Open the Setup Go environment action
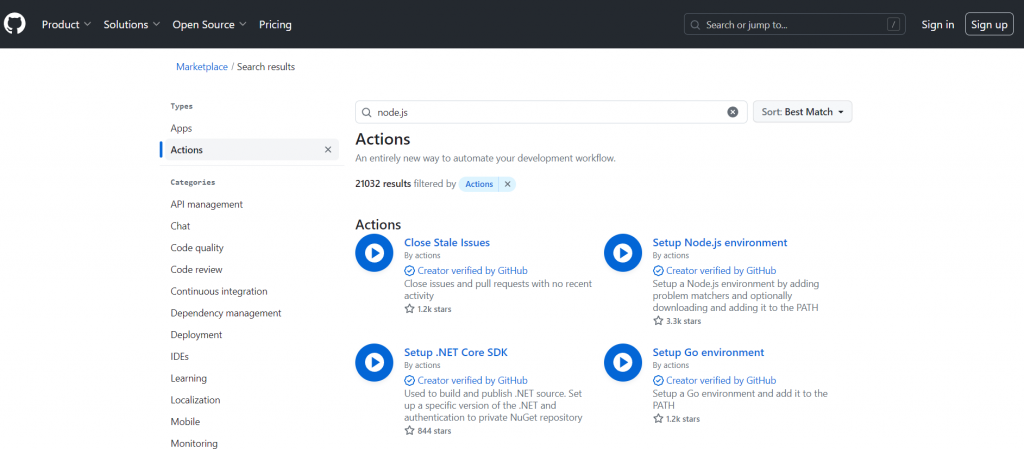Viewport: 1024px width, 449px height. pyautogui.click(x=708, y=352)
